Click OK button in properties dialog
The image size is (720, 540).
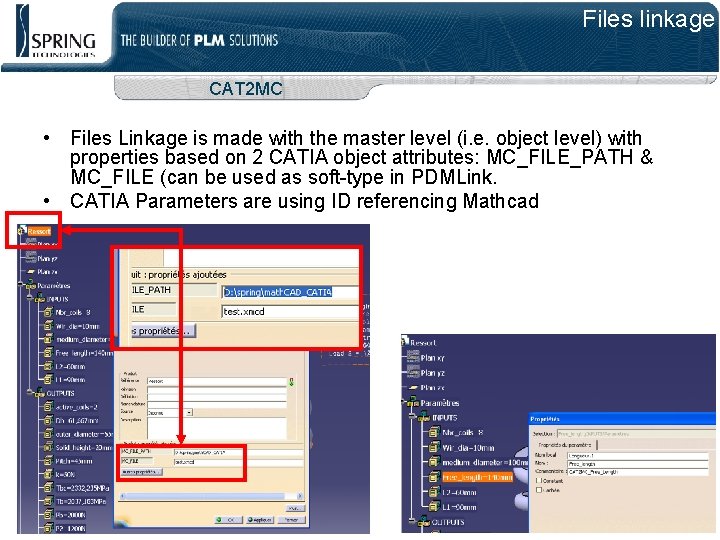[x=228, y=520]
